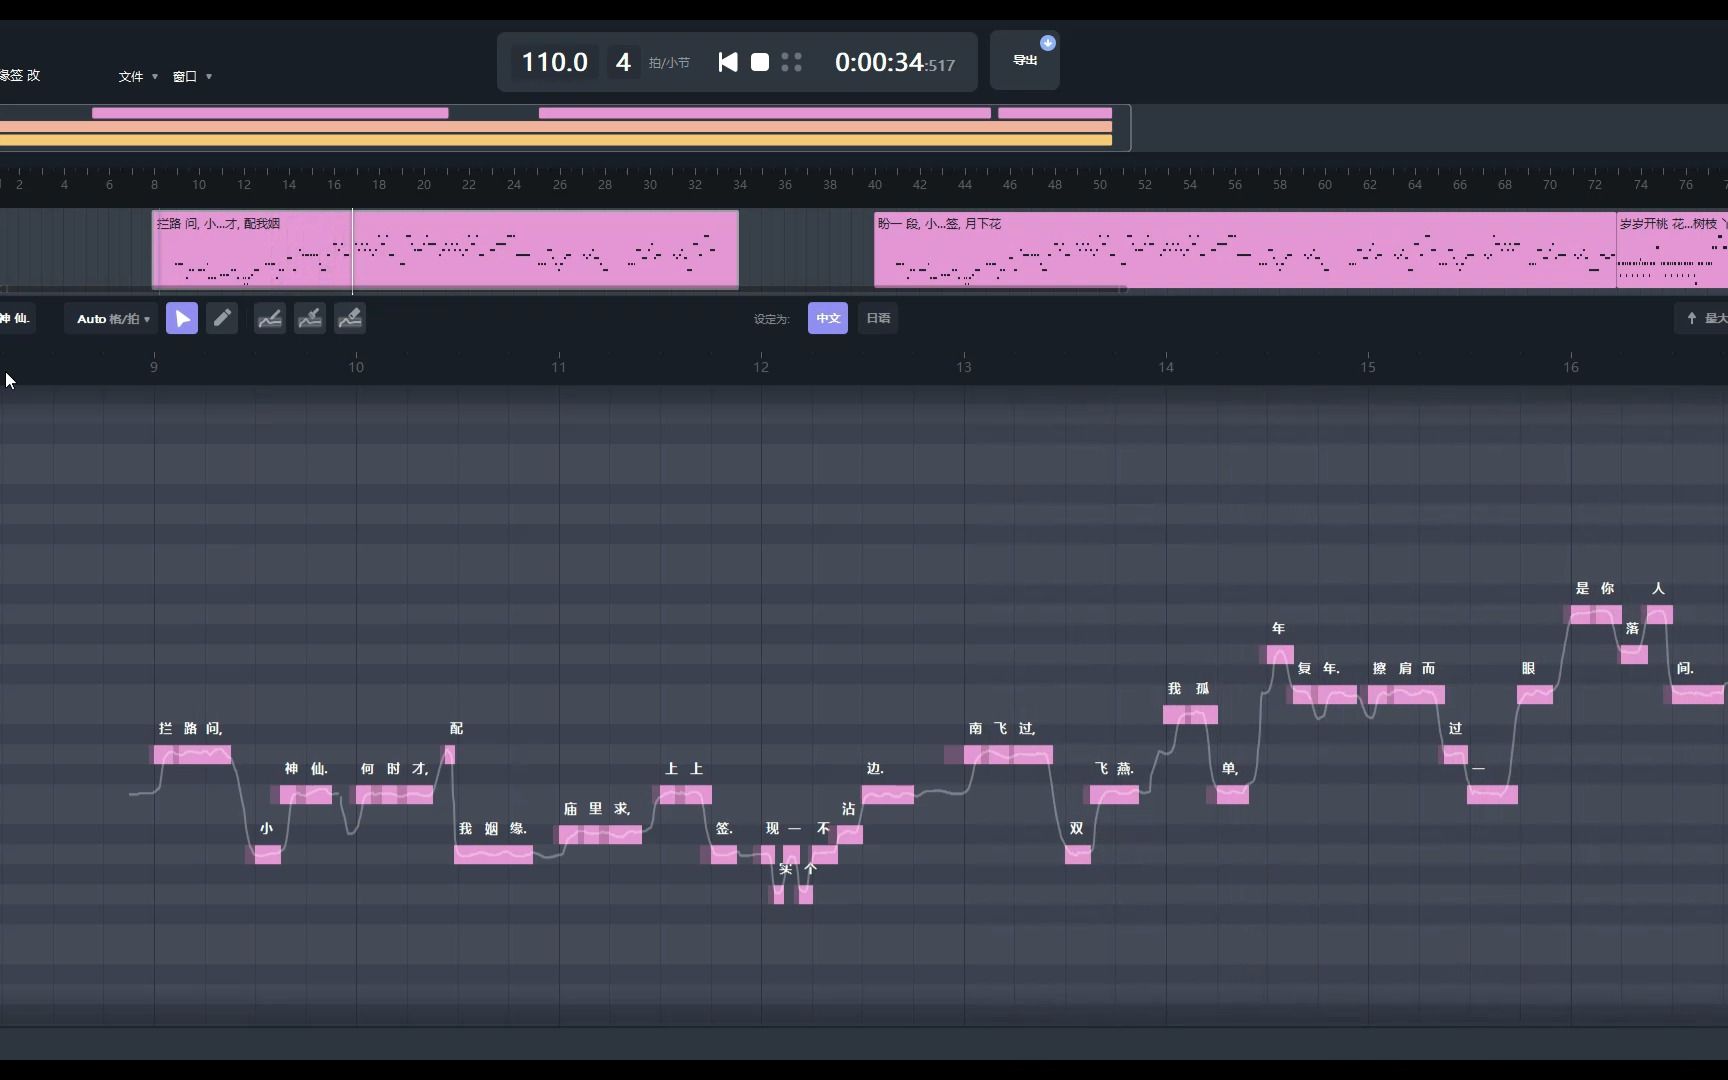Click the horizontal scrollbar under the arrangement
This screenshot has height=1080, width=1728.
coord(564,290)
